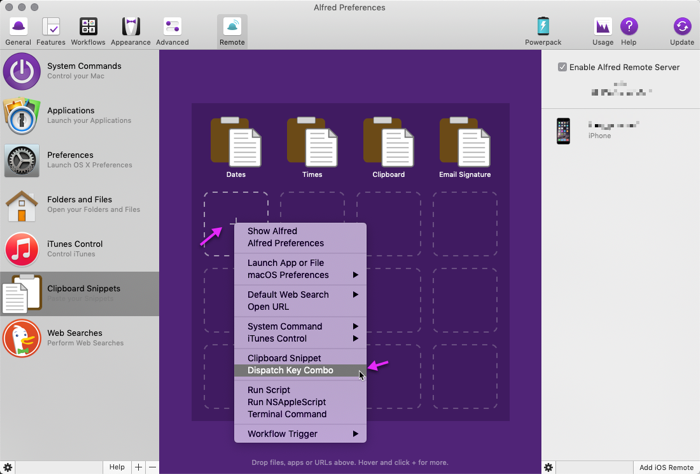Select Folders and Files remote page
This screenshot has height=474, width=700.
tap(79, 205)
